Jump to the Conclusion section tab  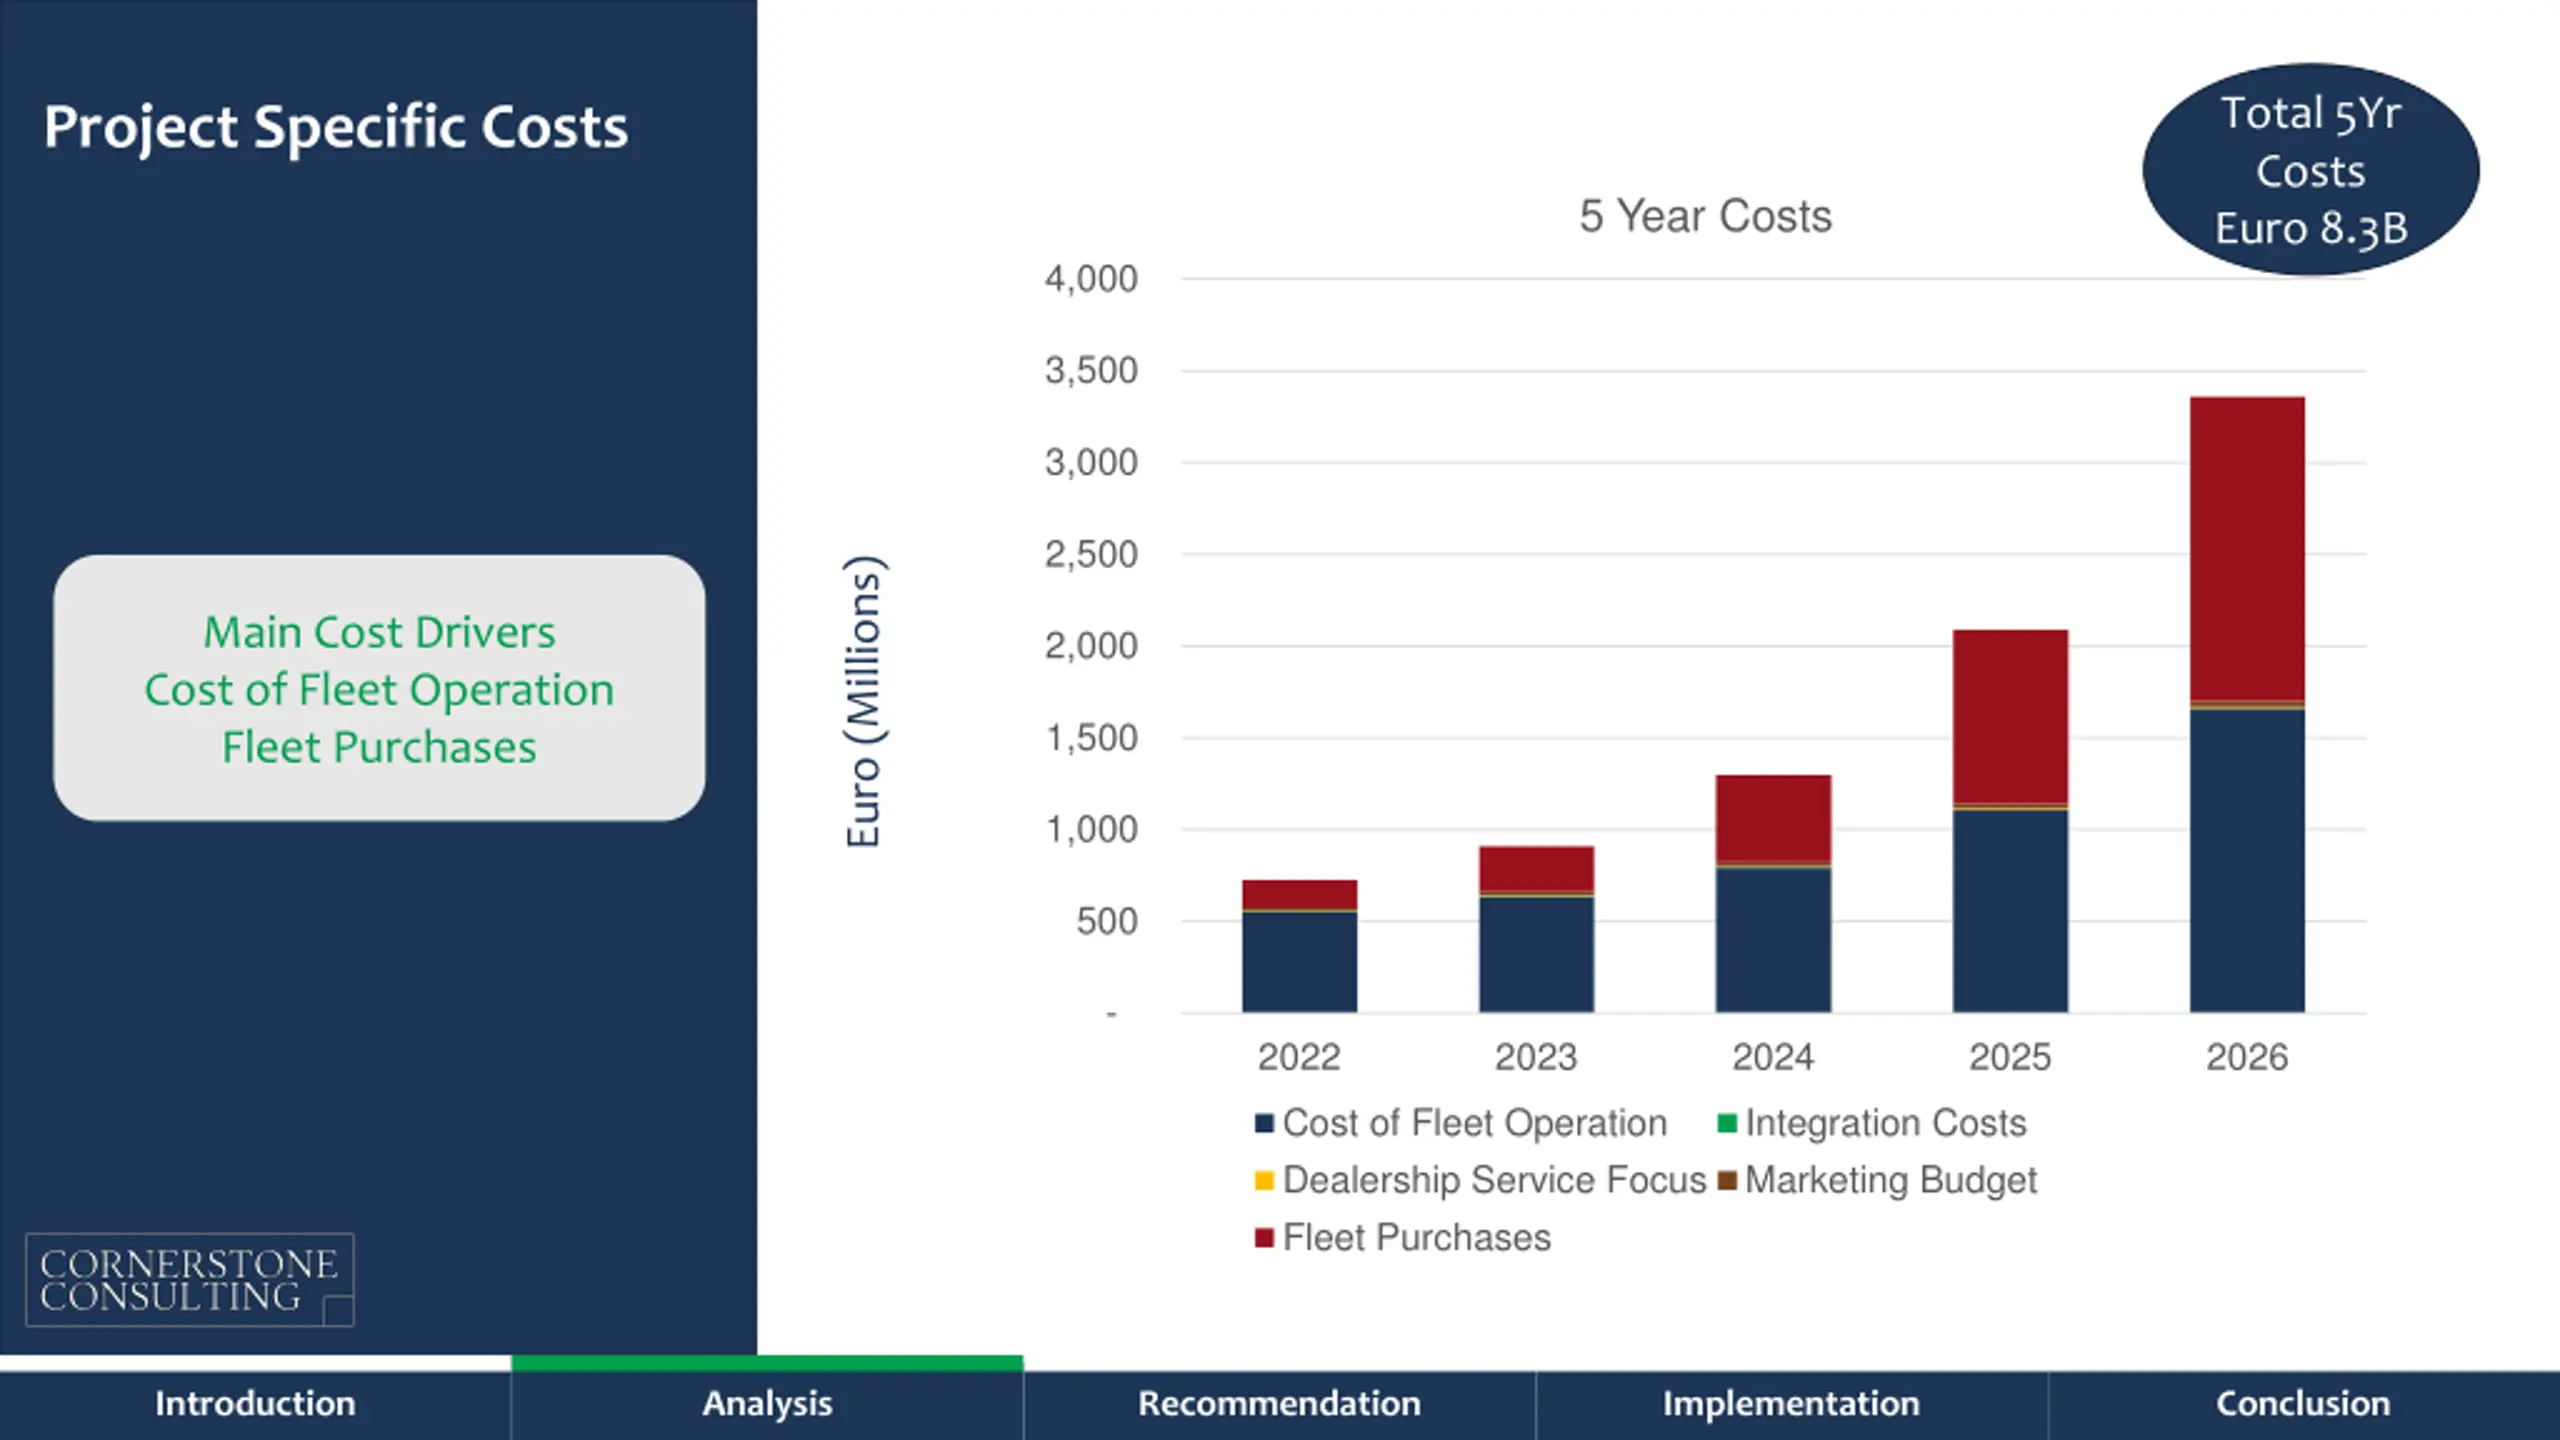[x=2303, y=1404]
